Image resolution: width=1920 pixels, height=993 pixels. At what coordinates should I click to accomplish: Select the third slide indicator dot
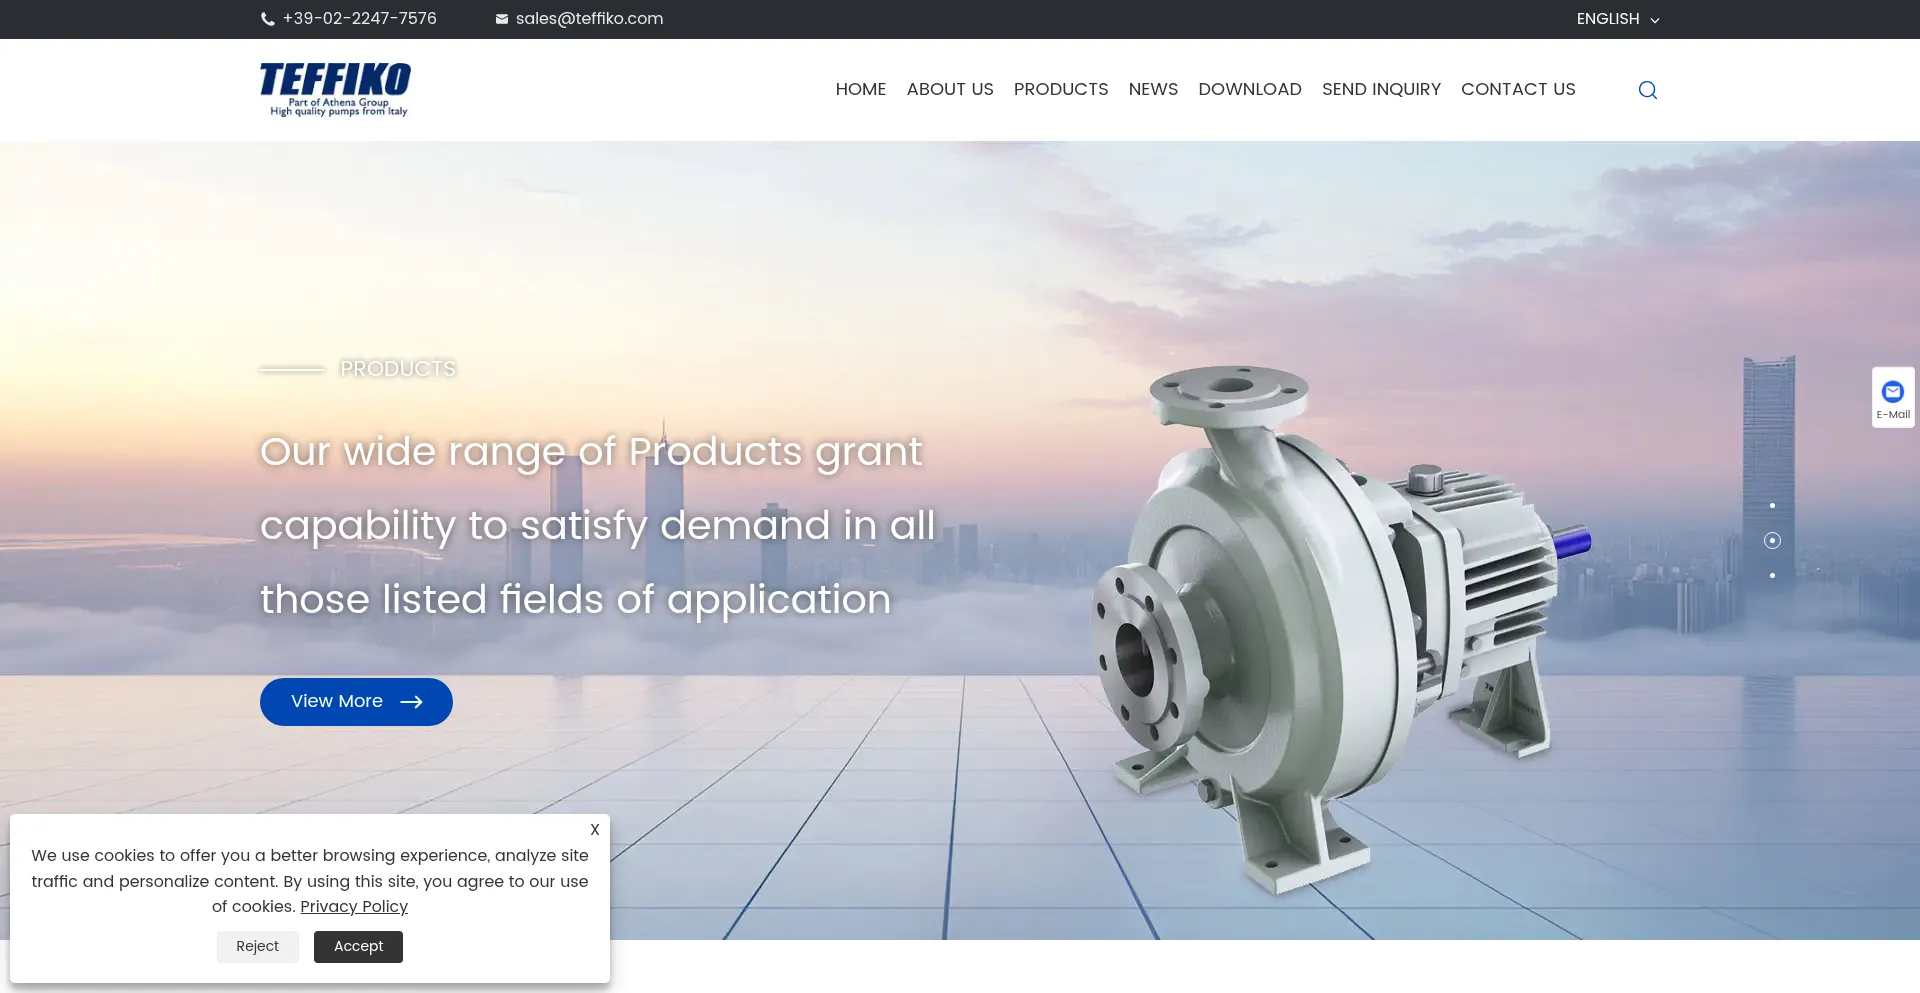pos(1772,576)
